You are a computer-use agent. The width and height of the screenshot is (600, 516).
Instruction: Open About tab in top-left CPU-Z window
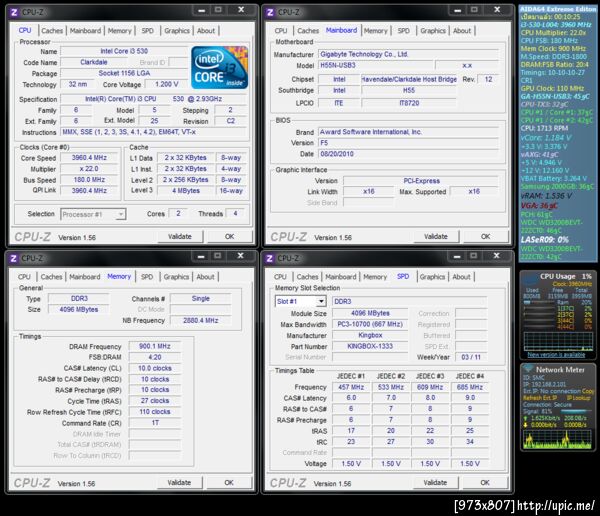206,31
